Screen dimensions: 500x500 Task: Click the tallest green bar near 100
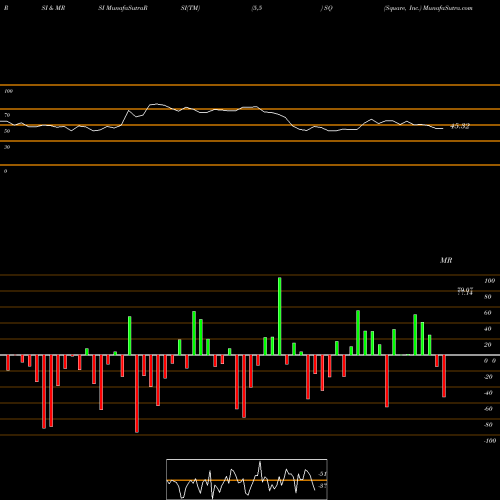pyautogui.click(x=279, y=316)
